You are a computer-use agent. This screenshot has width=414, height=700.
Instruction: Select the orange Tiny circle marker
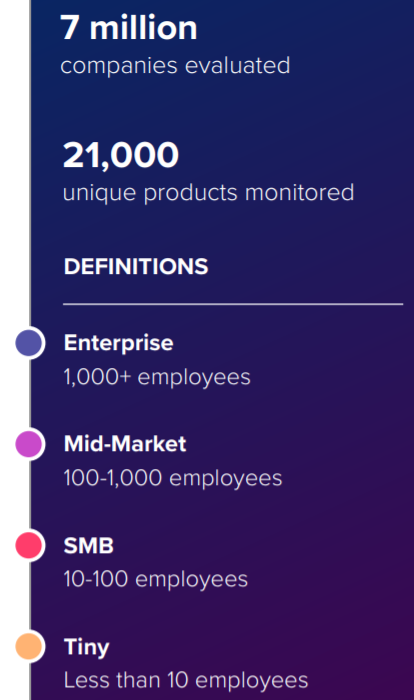click(x=29, y=646)
